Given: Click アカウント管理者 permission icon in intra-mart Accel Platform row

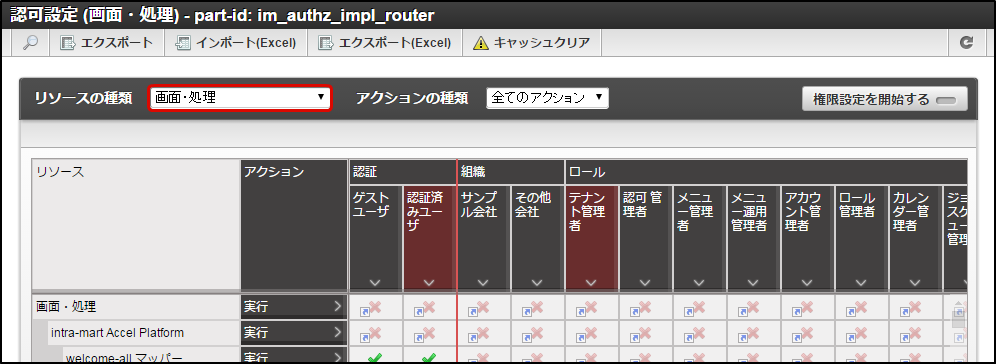Looking at the screenshot, I should [803, 334].
